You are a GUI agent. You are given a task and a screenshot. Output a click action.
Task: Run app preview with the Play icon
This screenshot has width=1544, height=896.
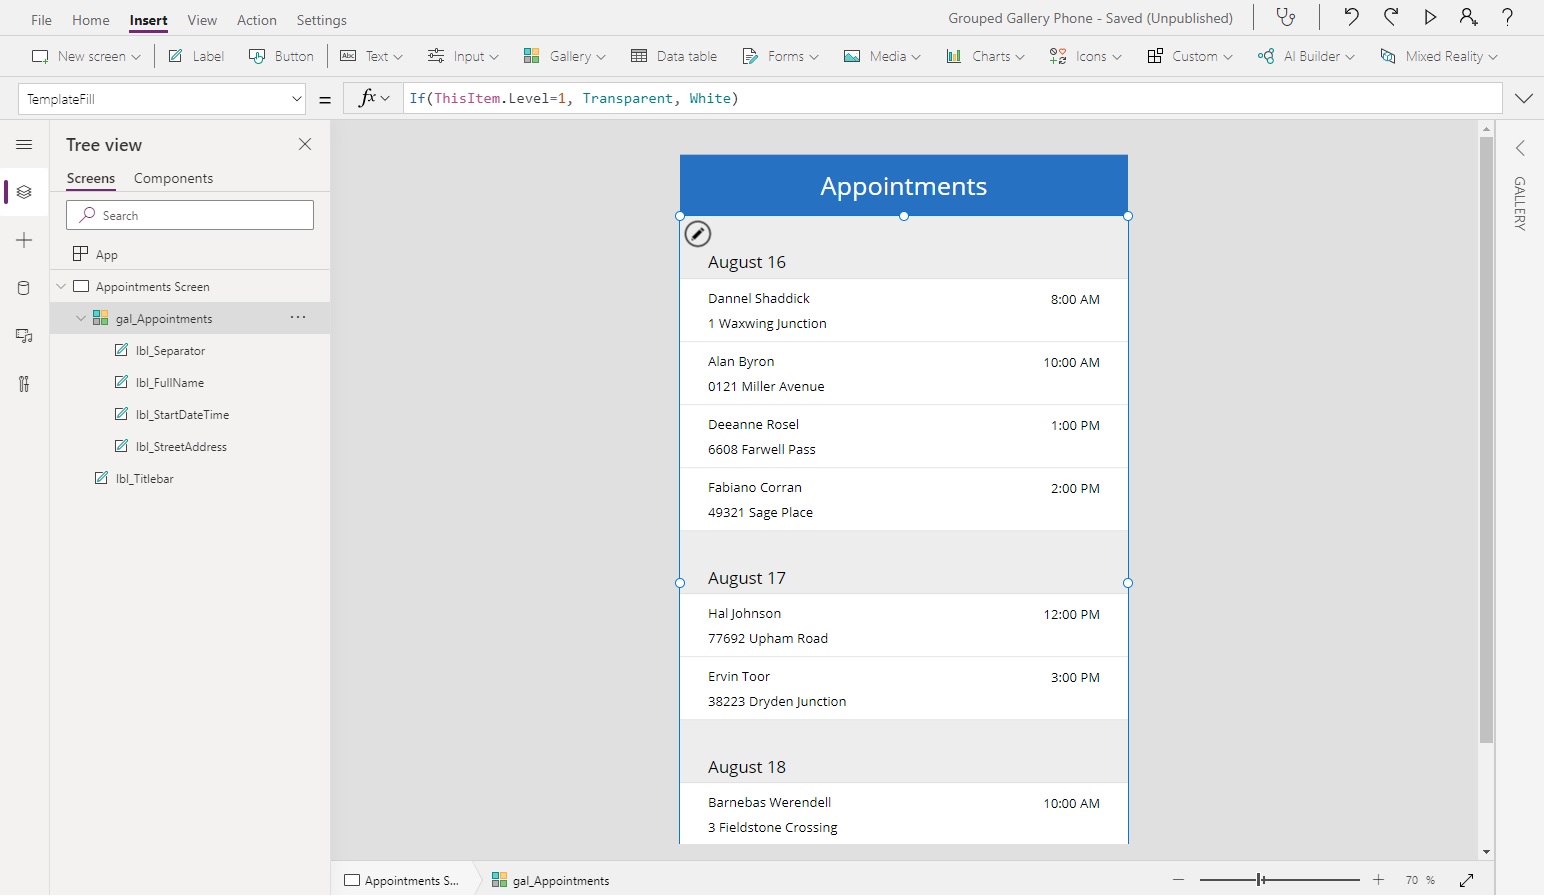(x=1430, y=17)
